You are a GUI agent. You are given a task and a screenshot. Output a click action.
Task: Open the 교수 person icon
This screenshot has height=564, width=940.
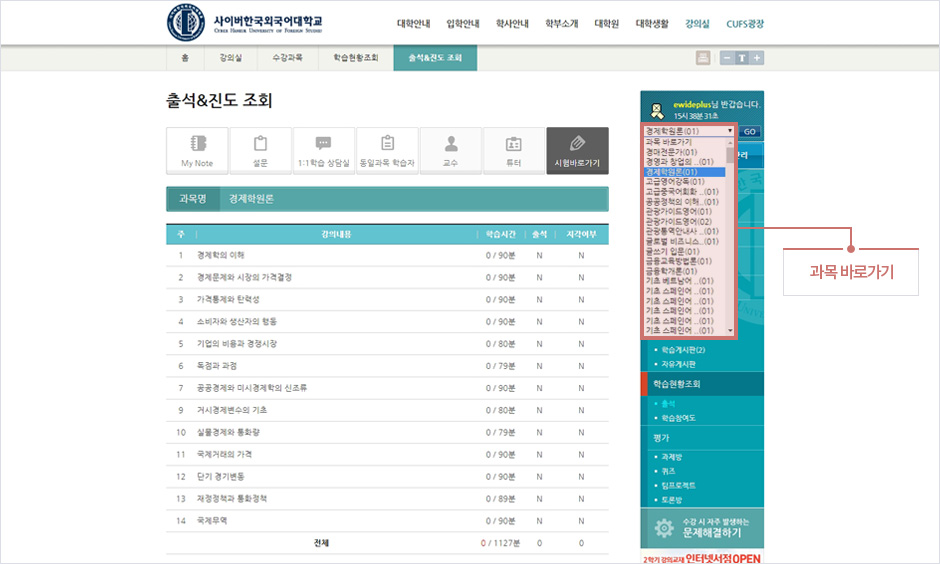point(450,151)
